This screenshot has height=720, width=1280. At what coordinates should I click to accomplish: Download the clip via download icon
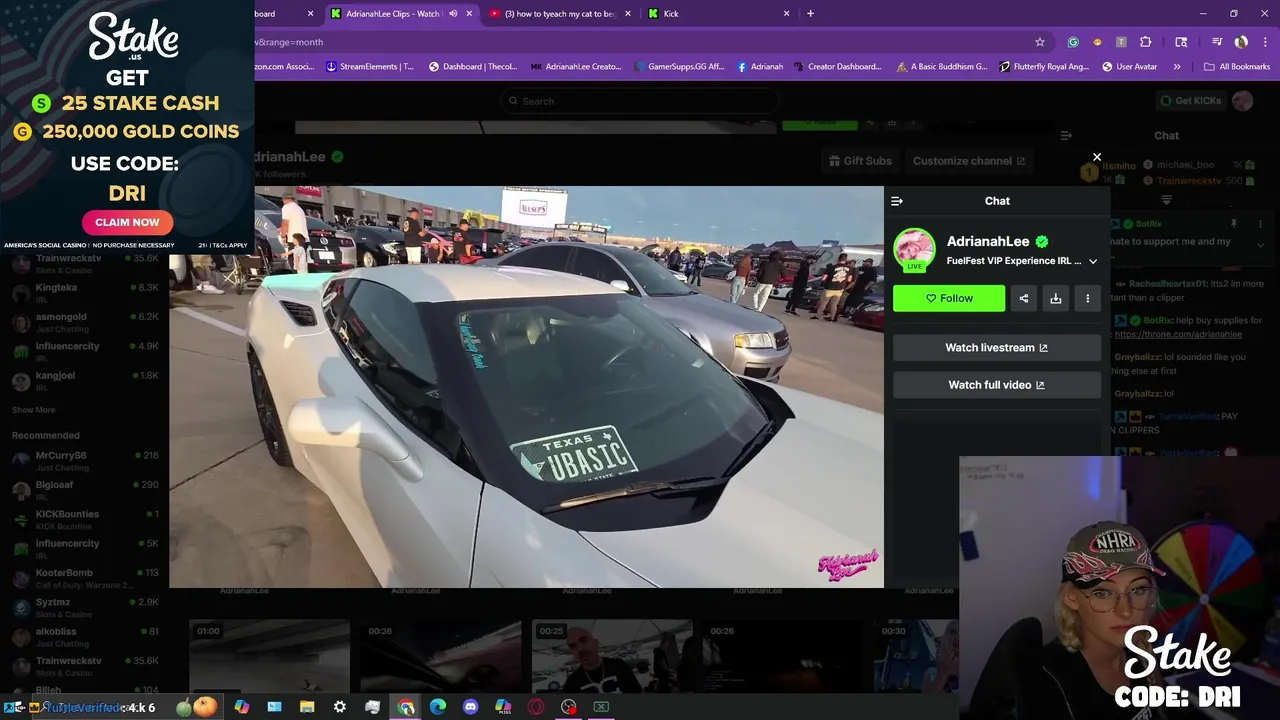click(1056, 298)
